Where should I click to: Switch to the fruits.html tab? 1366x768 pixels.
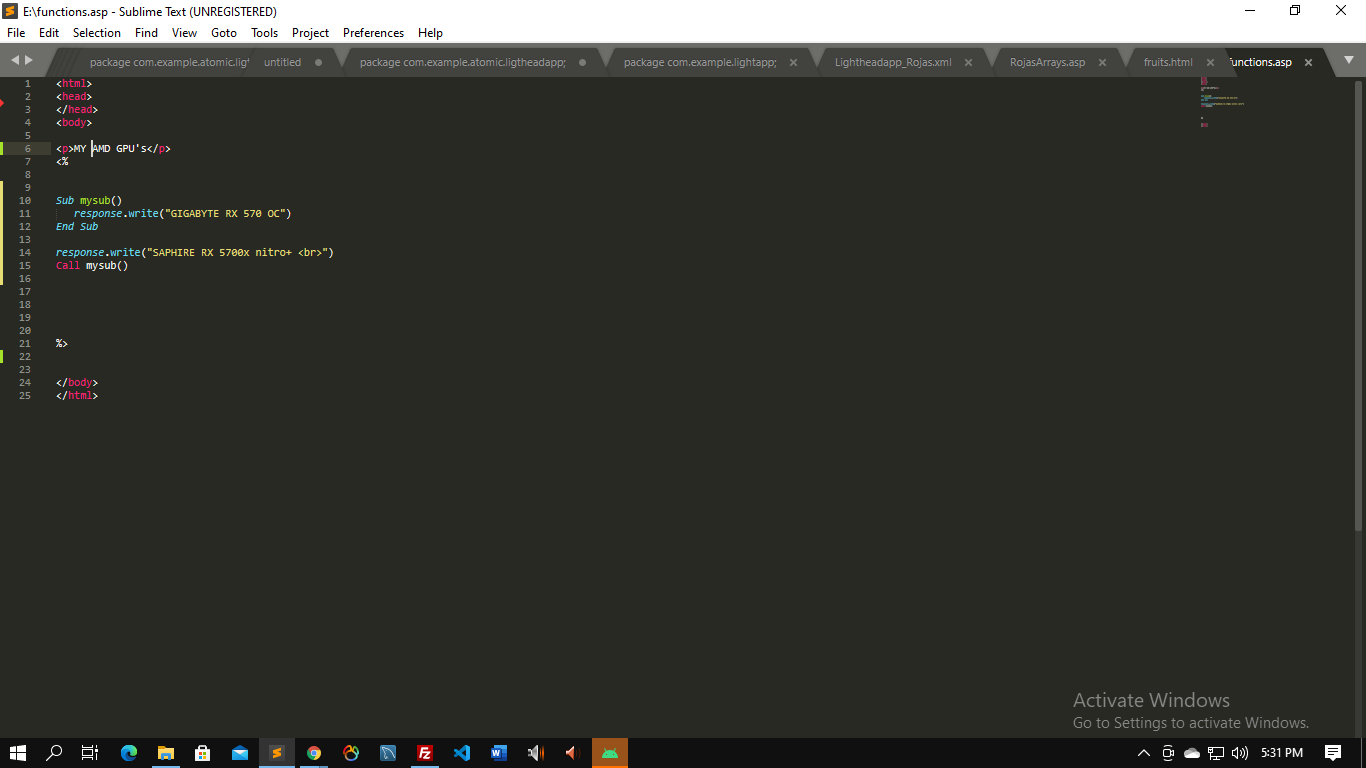pos(1167,62)
